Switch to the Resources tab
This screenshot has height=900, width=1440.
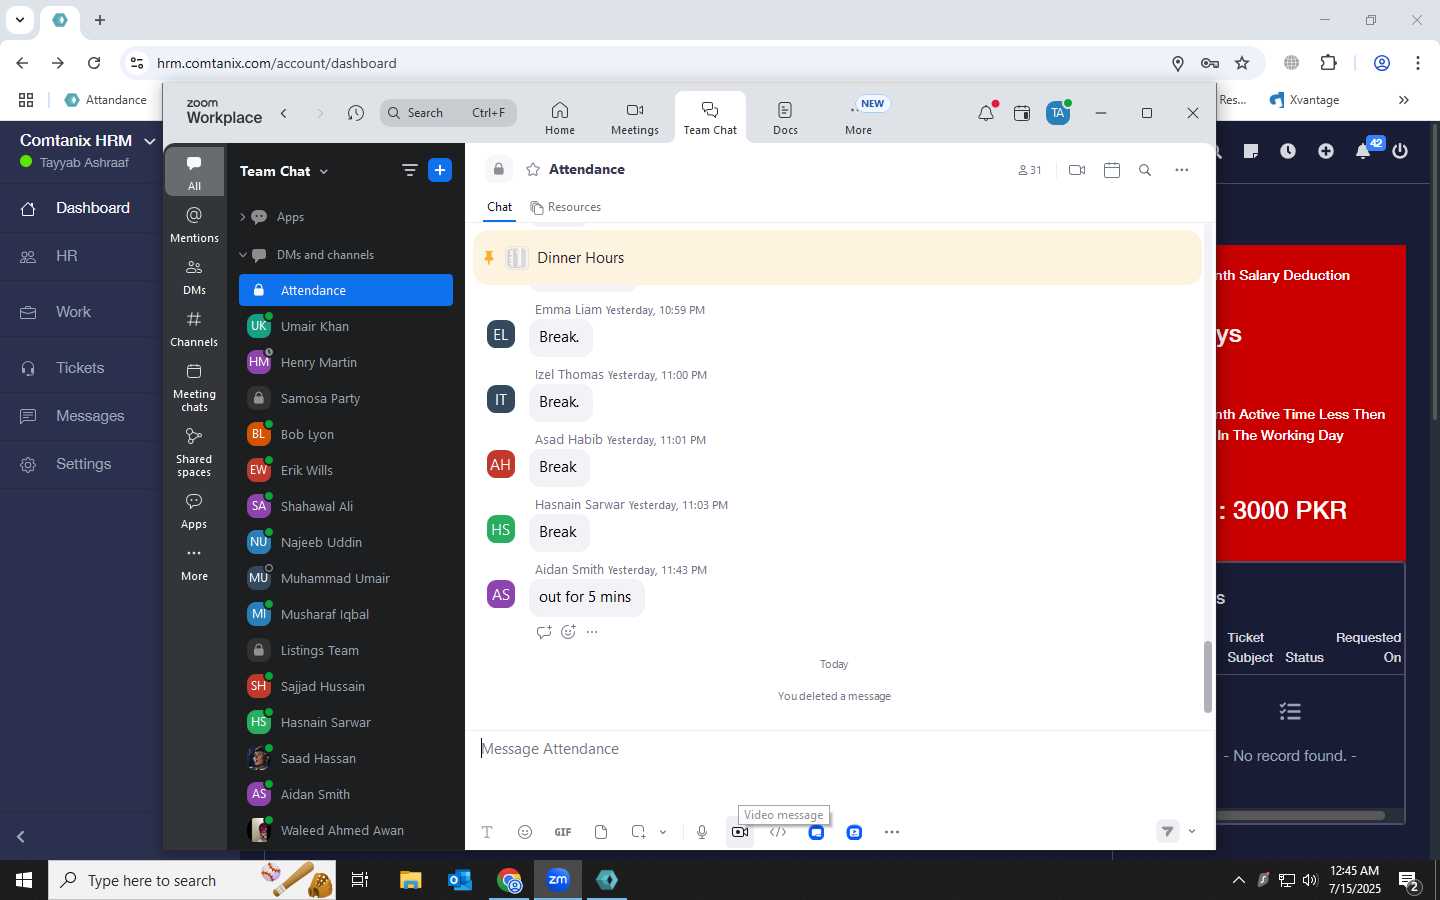point(566,207)
